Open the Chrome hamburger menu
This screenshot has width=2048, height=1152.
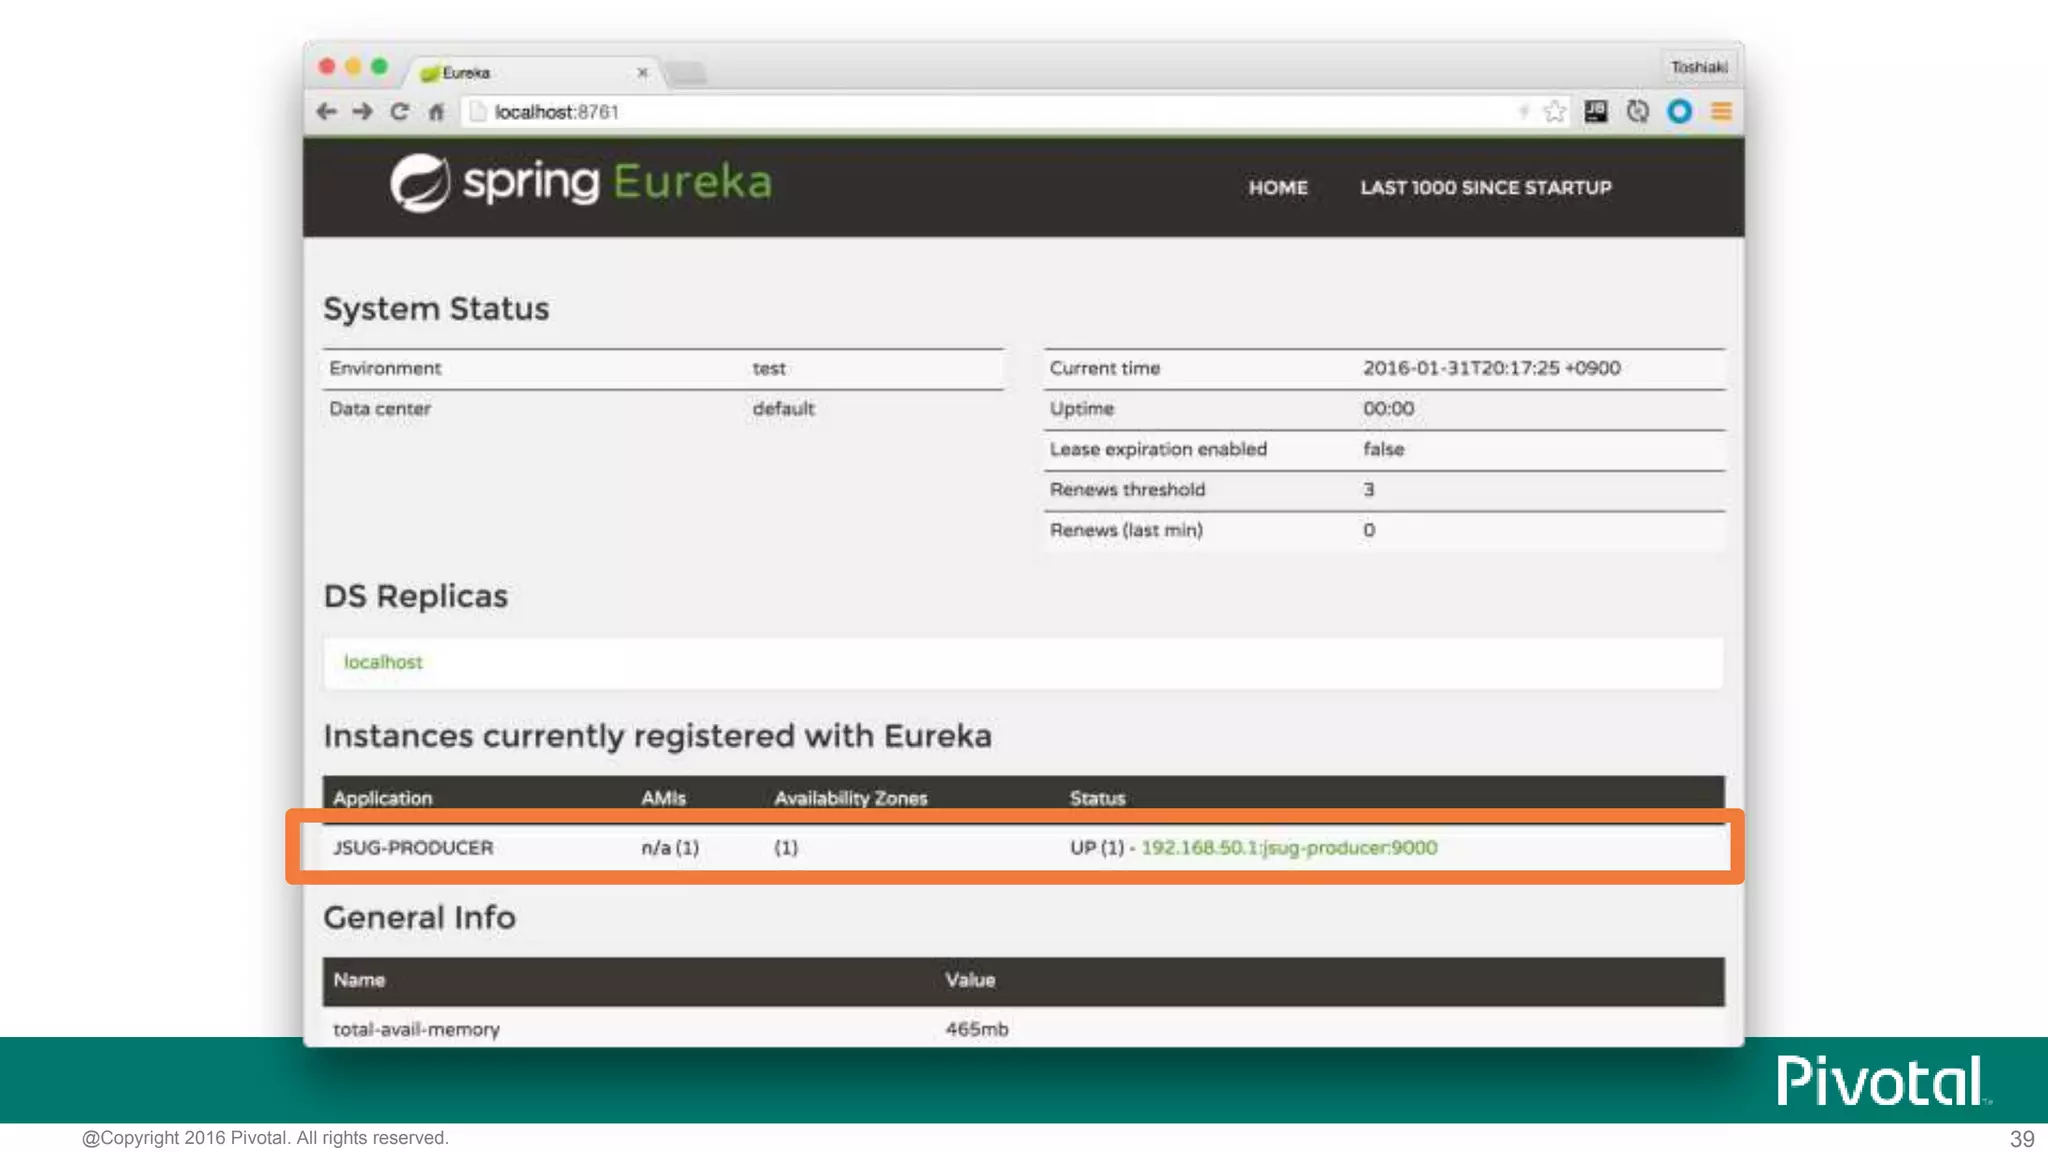pos(1721,112)
